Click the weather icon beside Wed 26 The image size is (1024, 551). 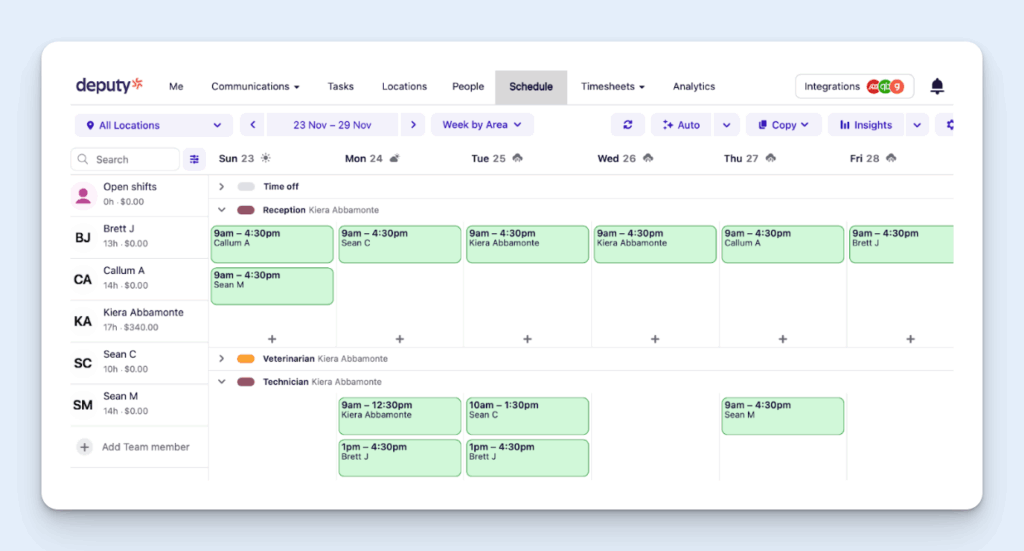point(648,158)
